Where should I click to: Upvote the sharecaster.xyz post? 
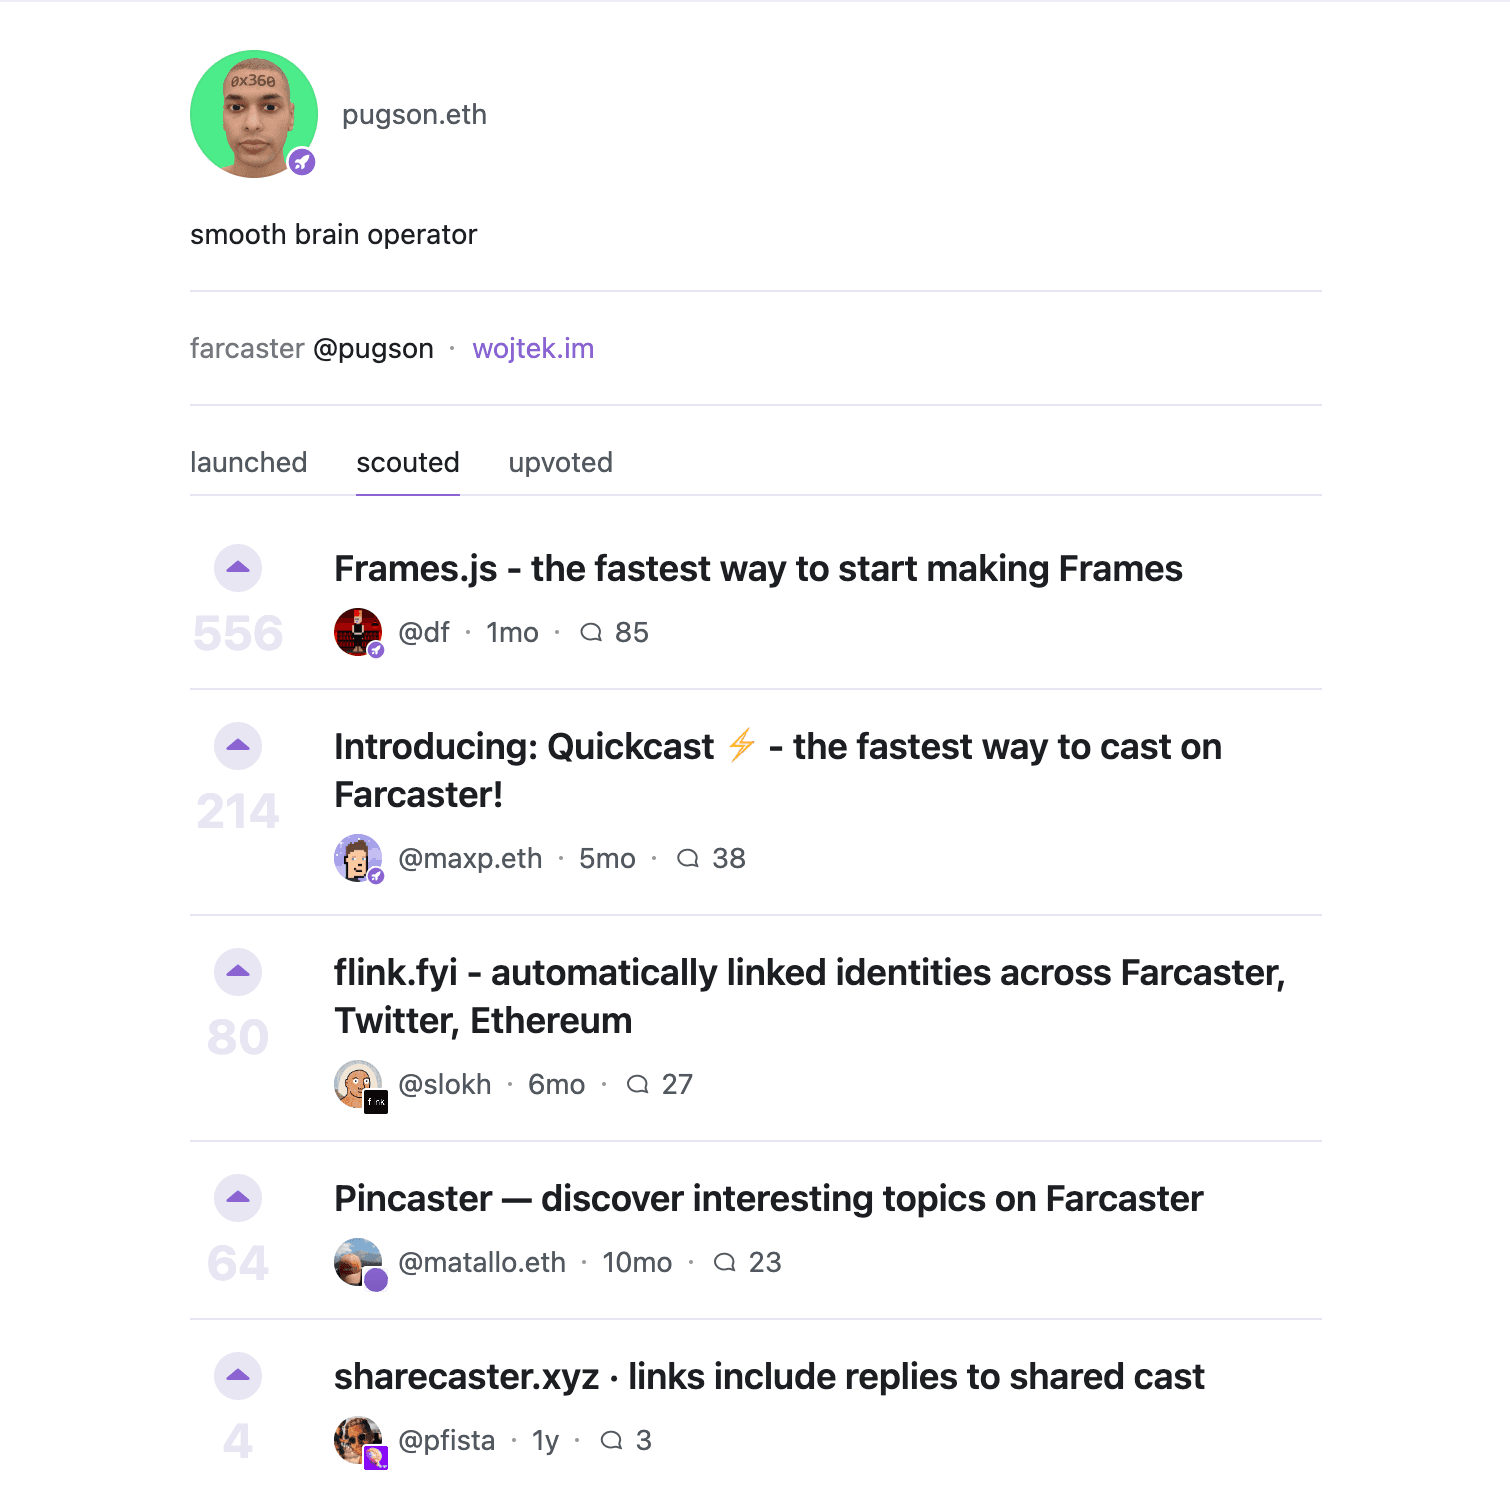point(238,1376)
